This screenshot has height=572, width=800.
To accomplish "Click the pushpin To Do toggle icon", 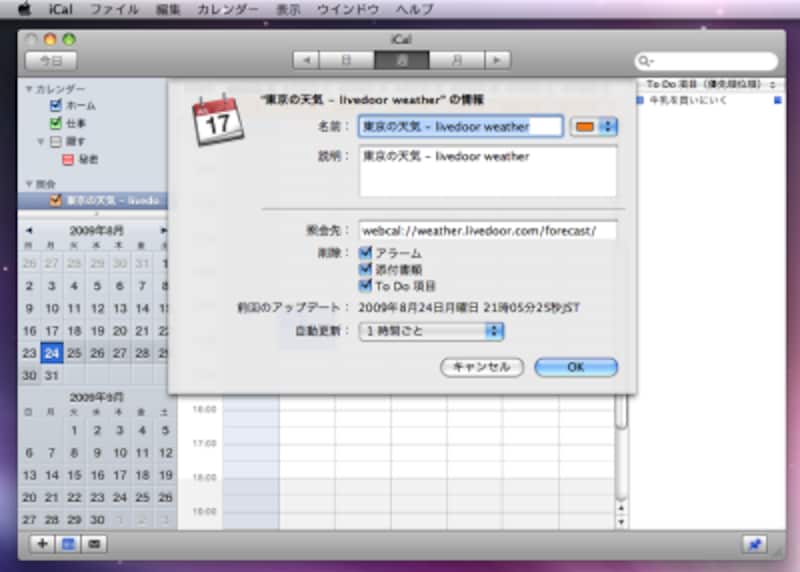I will [x=754, y=544].
